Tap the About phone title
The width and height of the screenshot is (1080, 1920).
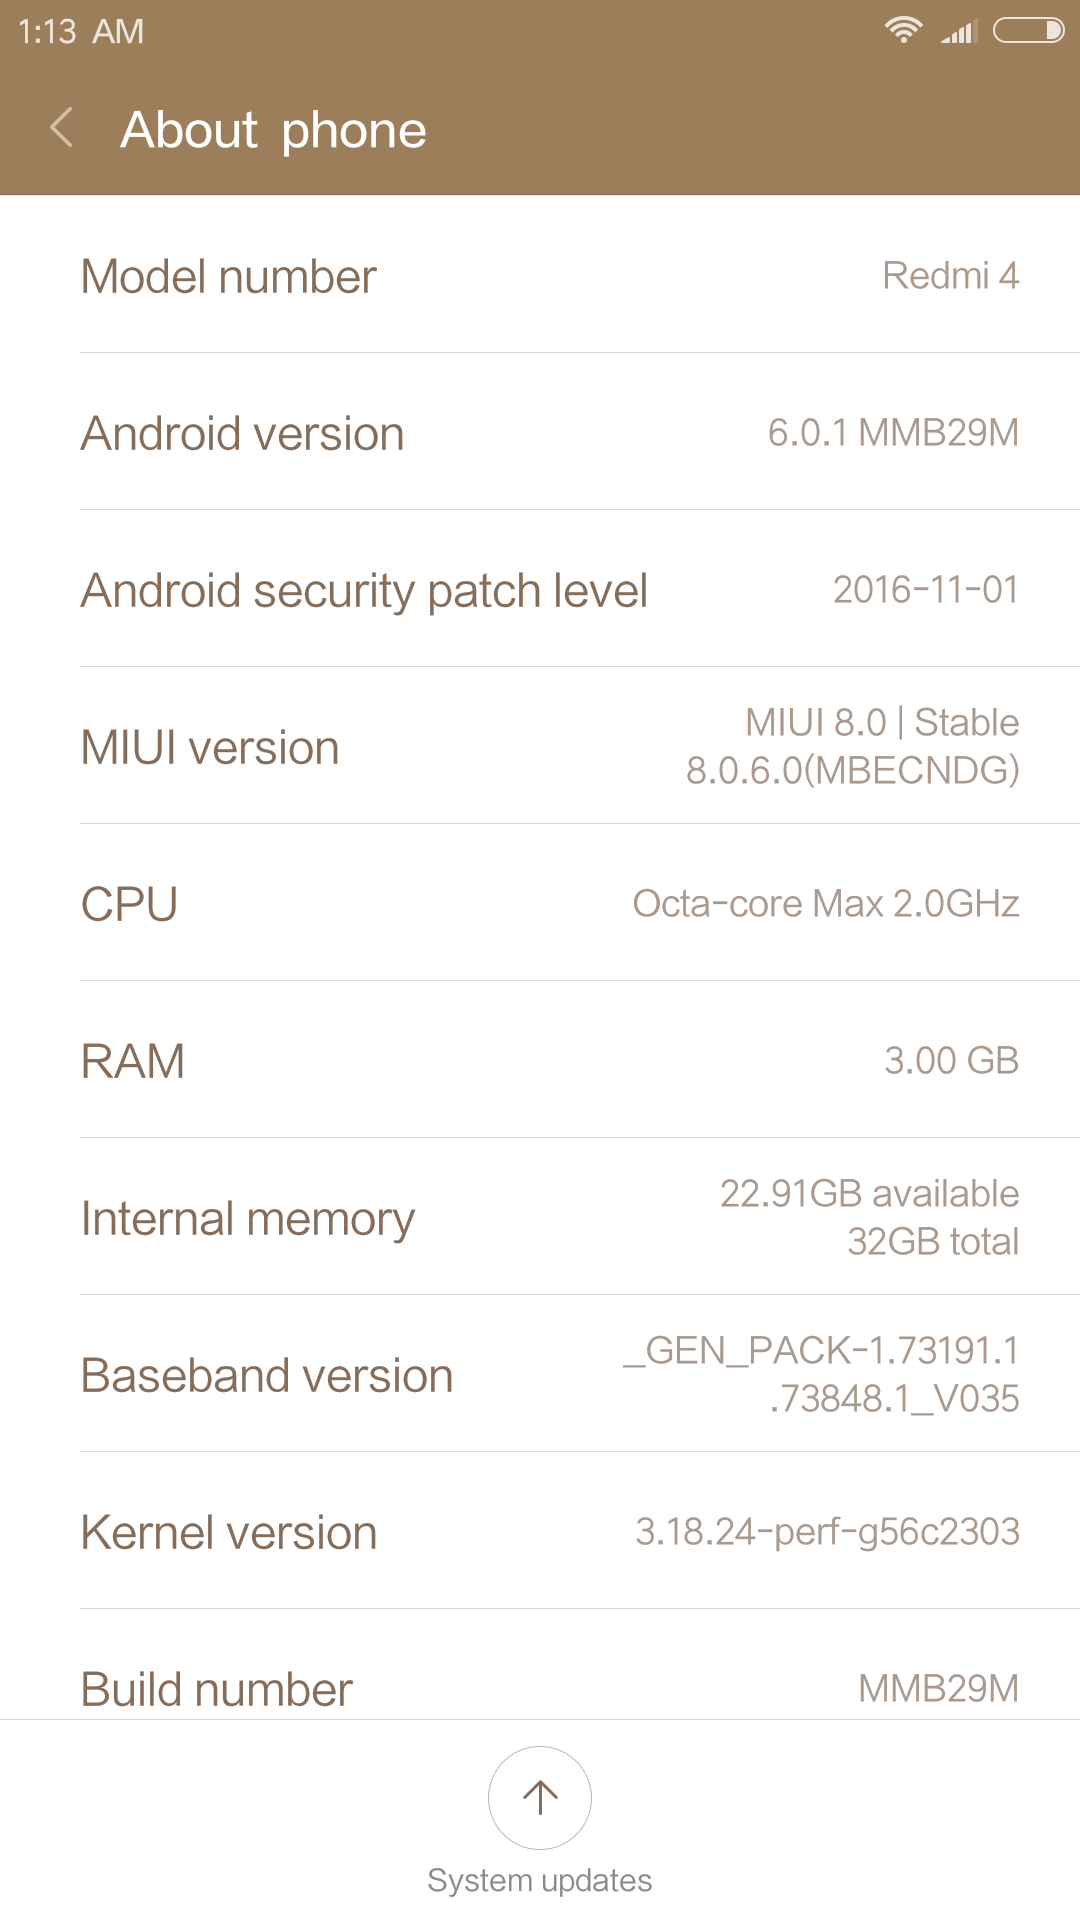pyautogui.click(x=274, y=130)
